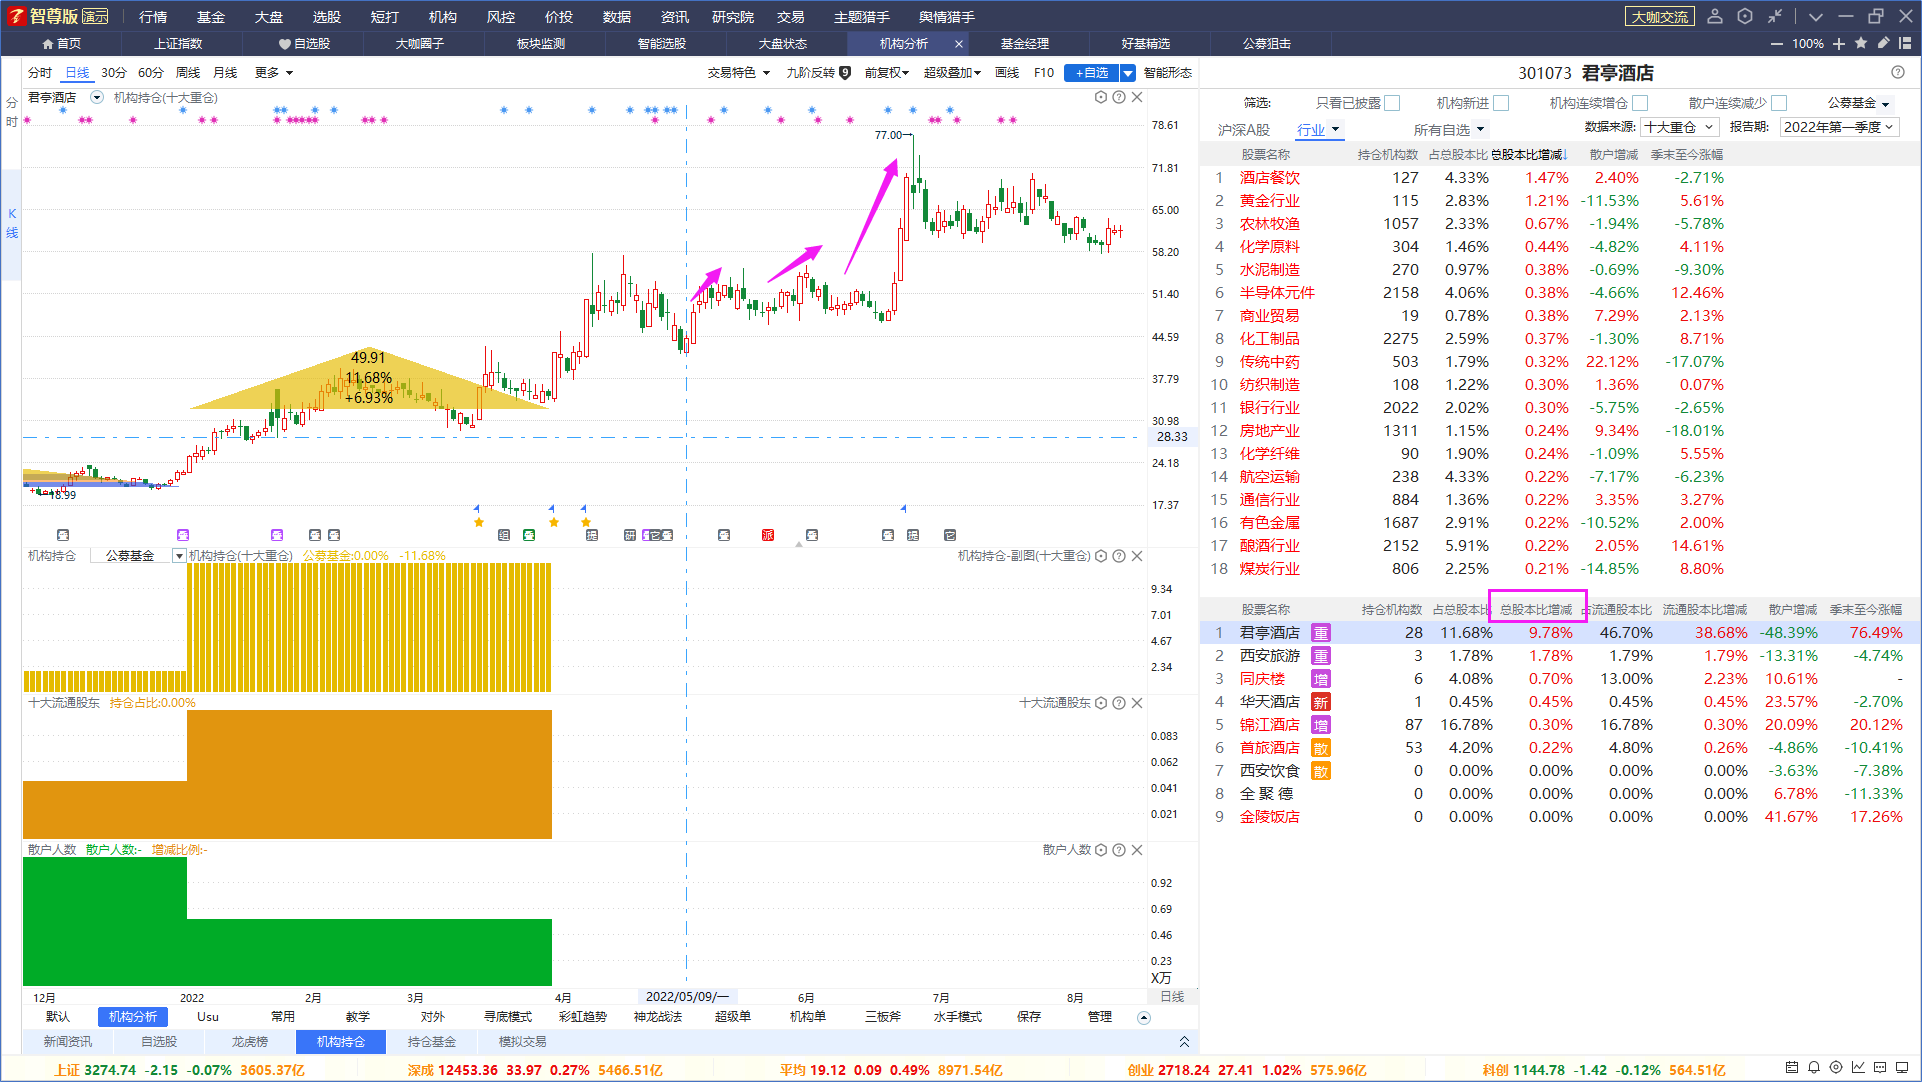Viewport: 1922px width, 1082px height.
Task: Open the arrow beside +自选 button
Action: click(1128, 72)
